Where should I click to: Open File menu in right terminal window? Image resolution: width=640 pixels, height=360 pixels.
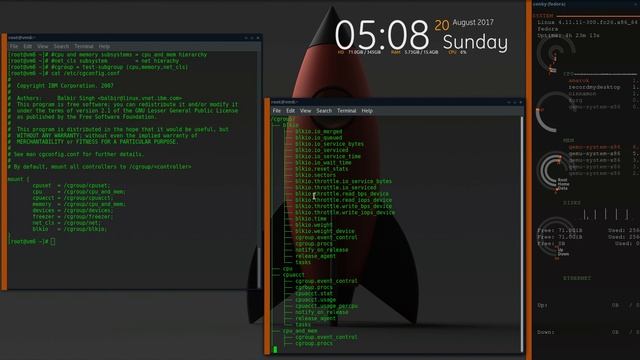point(277,111)
